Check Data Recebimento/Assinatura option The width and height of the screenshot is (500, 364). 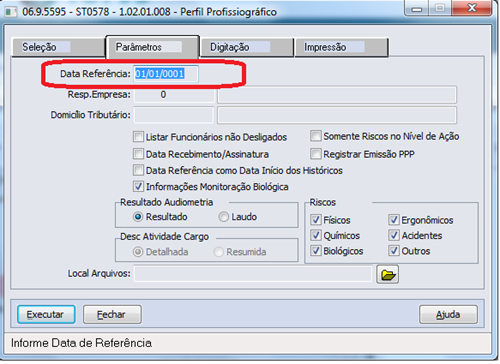pyautogui.click(x=138, y=154)
